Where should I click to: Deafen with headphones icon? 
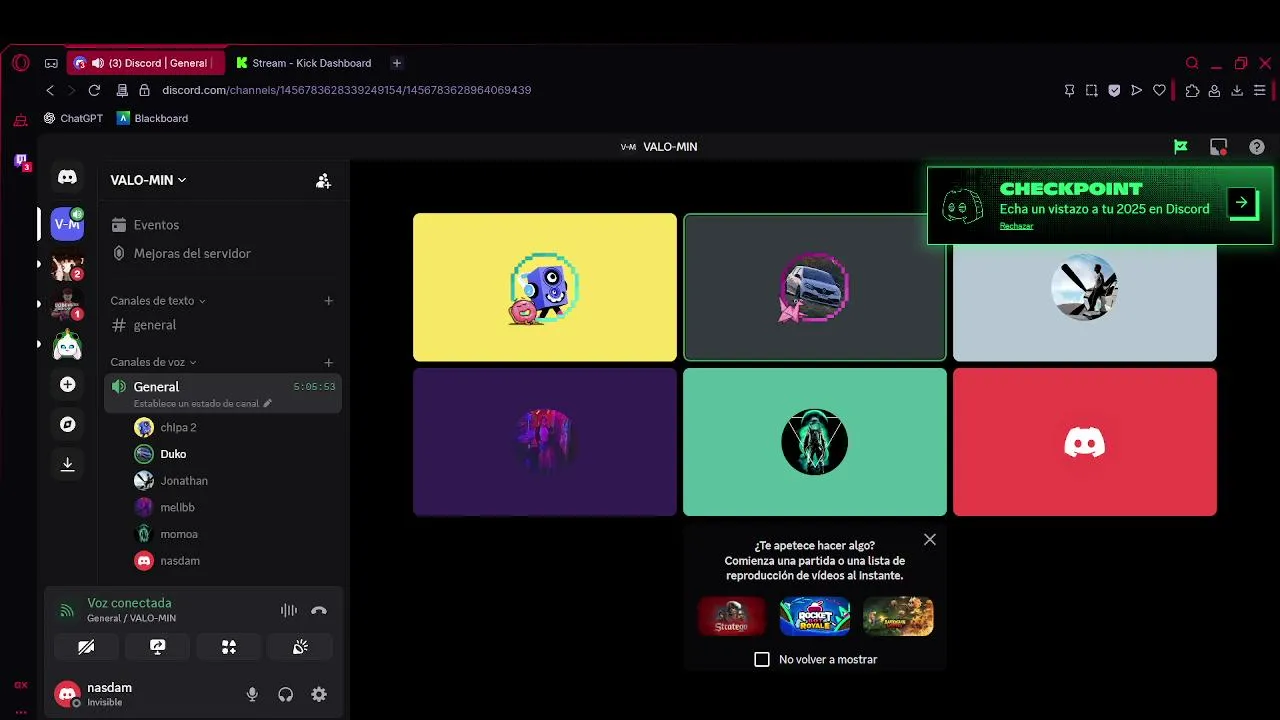[286, 694]
